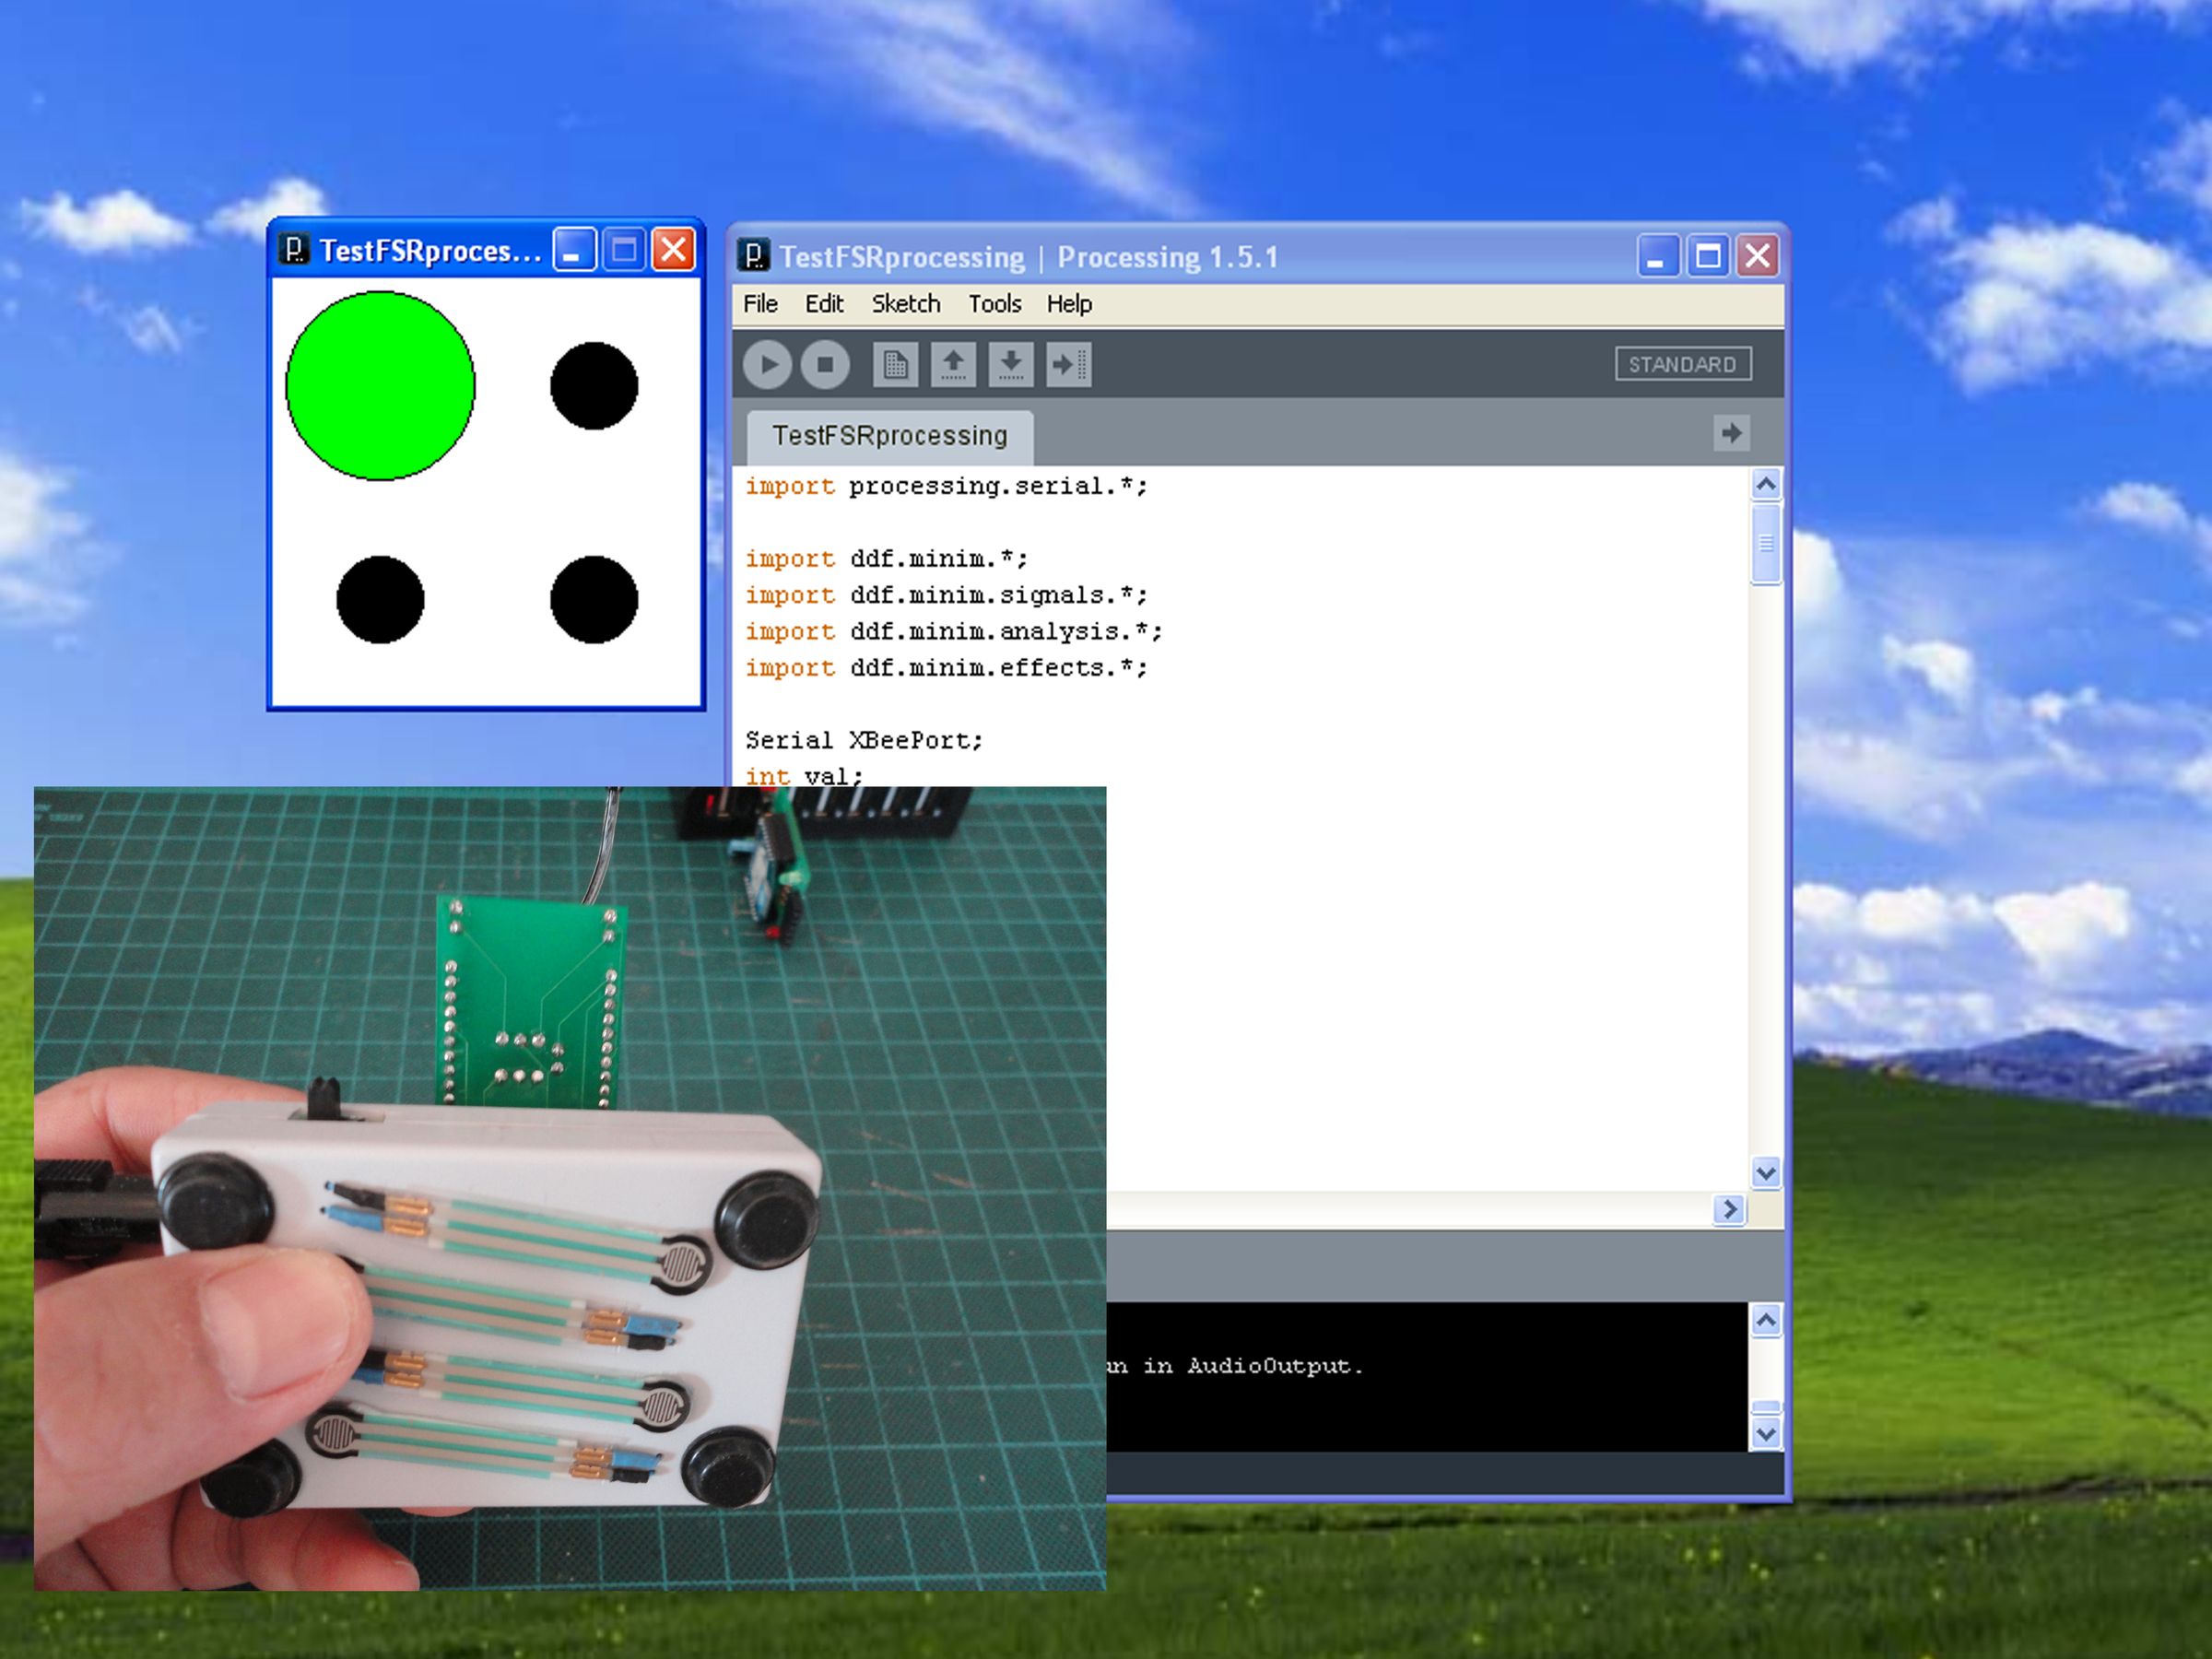Click the editor's horizontal scroll-right arrow

1729,1209
